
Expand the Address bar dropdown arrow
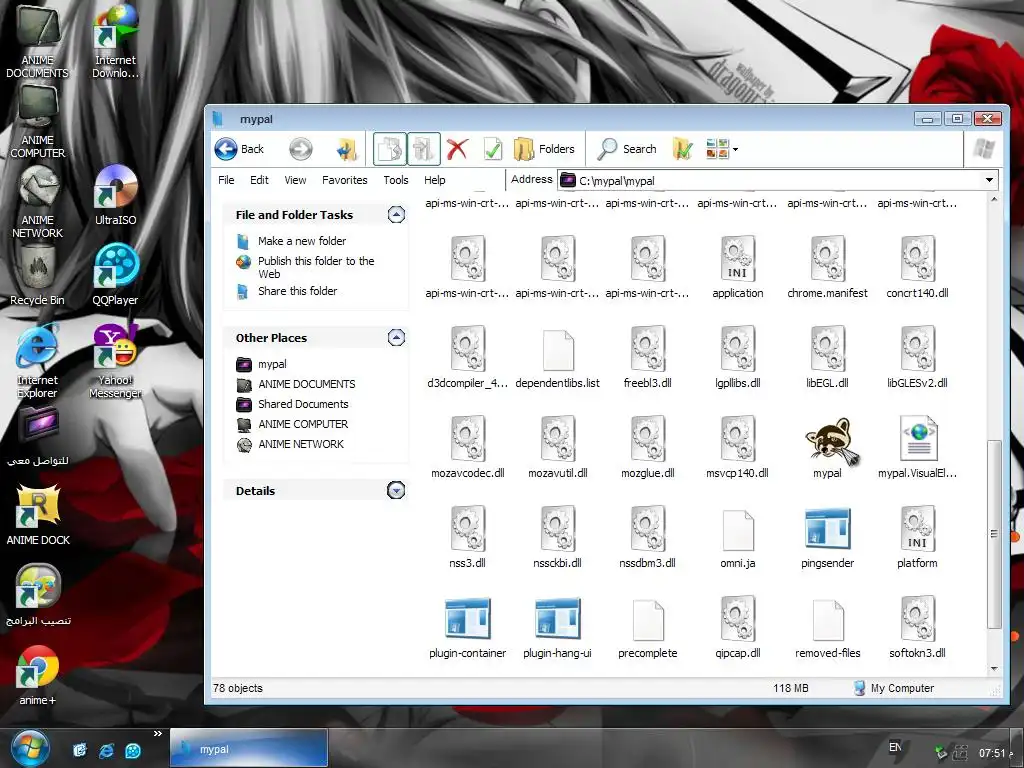989,180
